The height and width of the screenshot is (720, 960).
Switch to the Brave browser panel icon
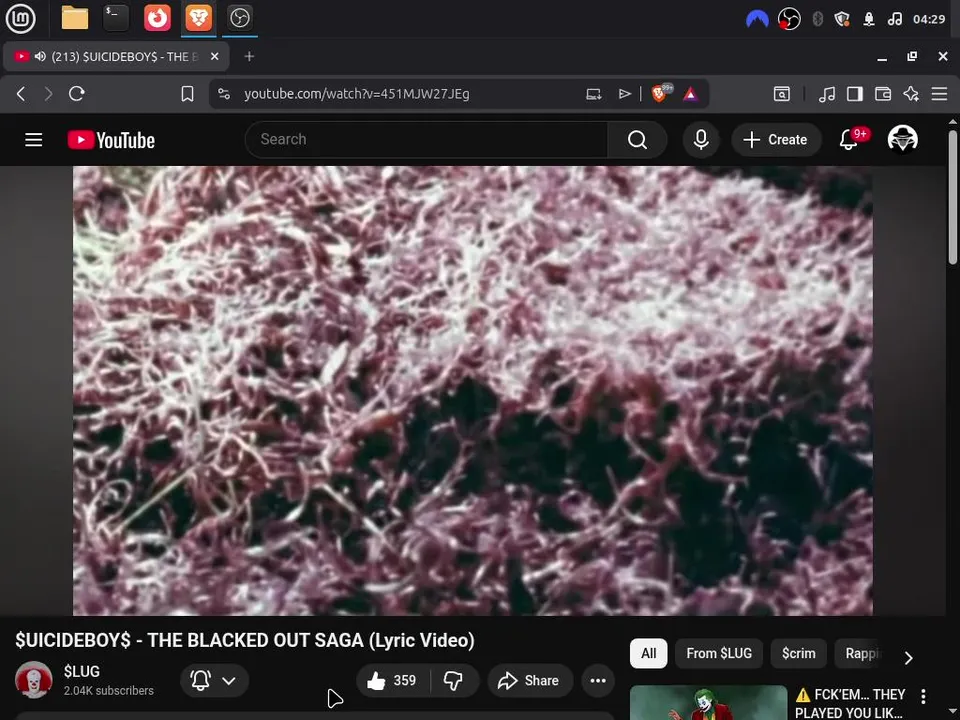tap(198, 18)
